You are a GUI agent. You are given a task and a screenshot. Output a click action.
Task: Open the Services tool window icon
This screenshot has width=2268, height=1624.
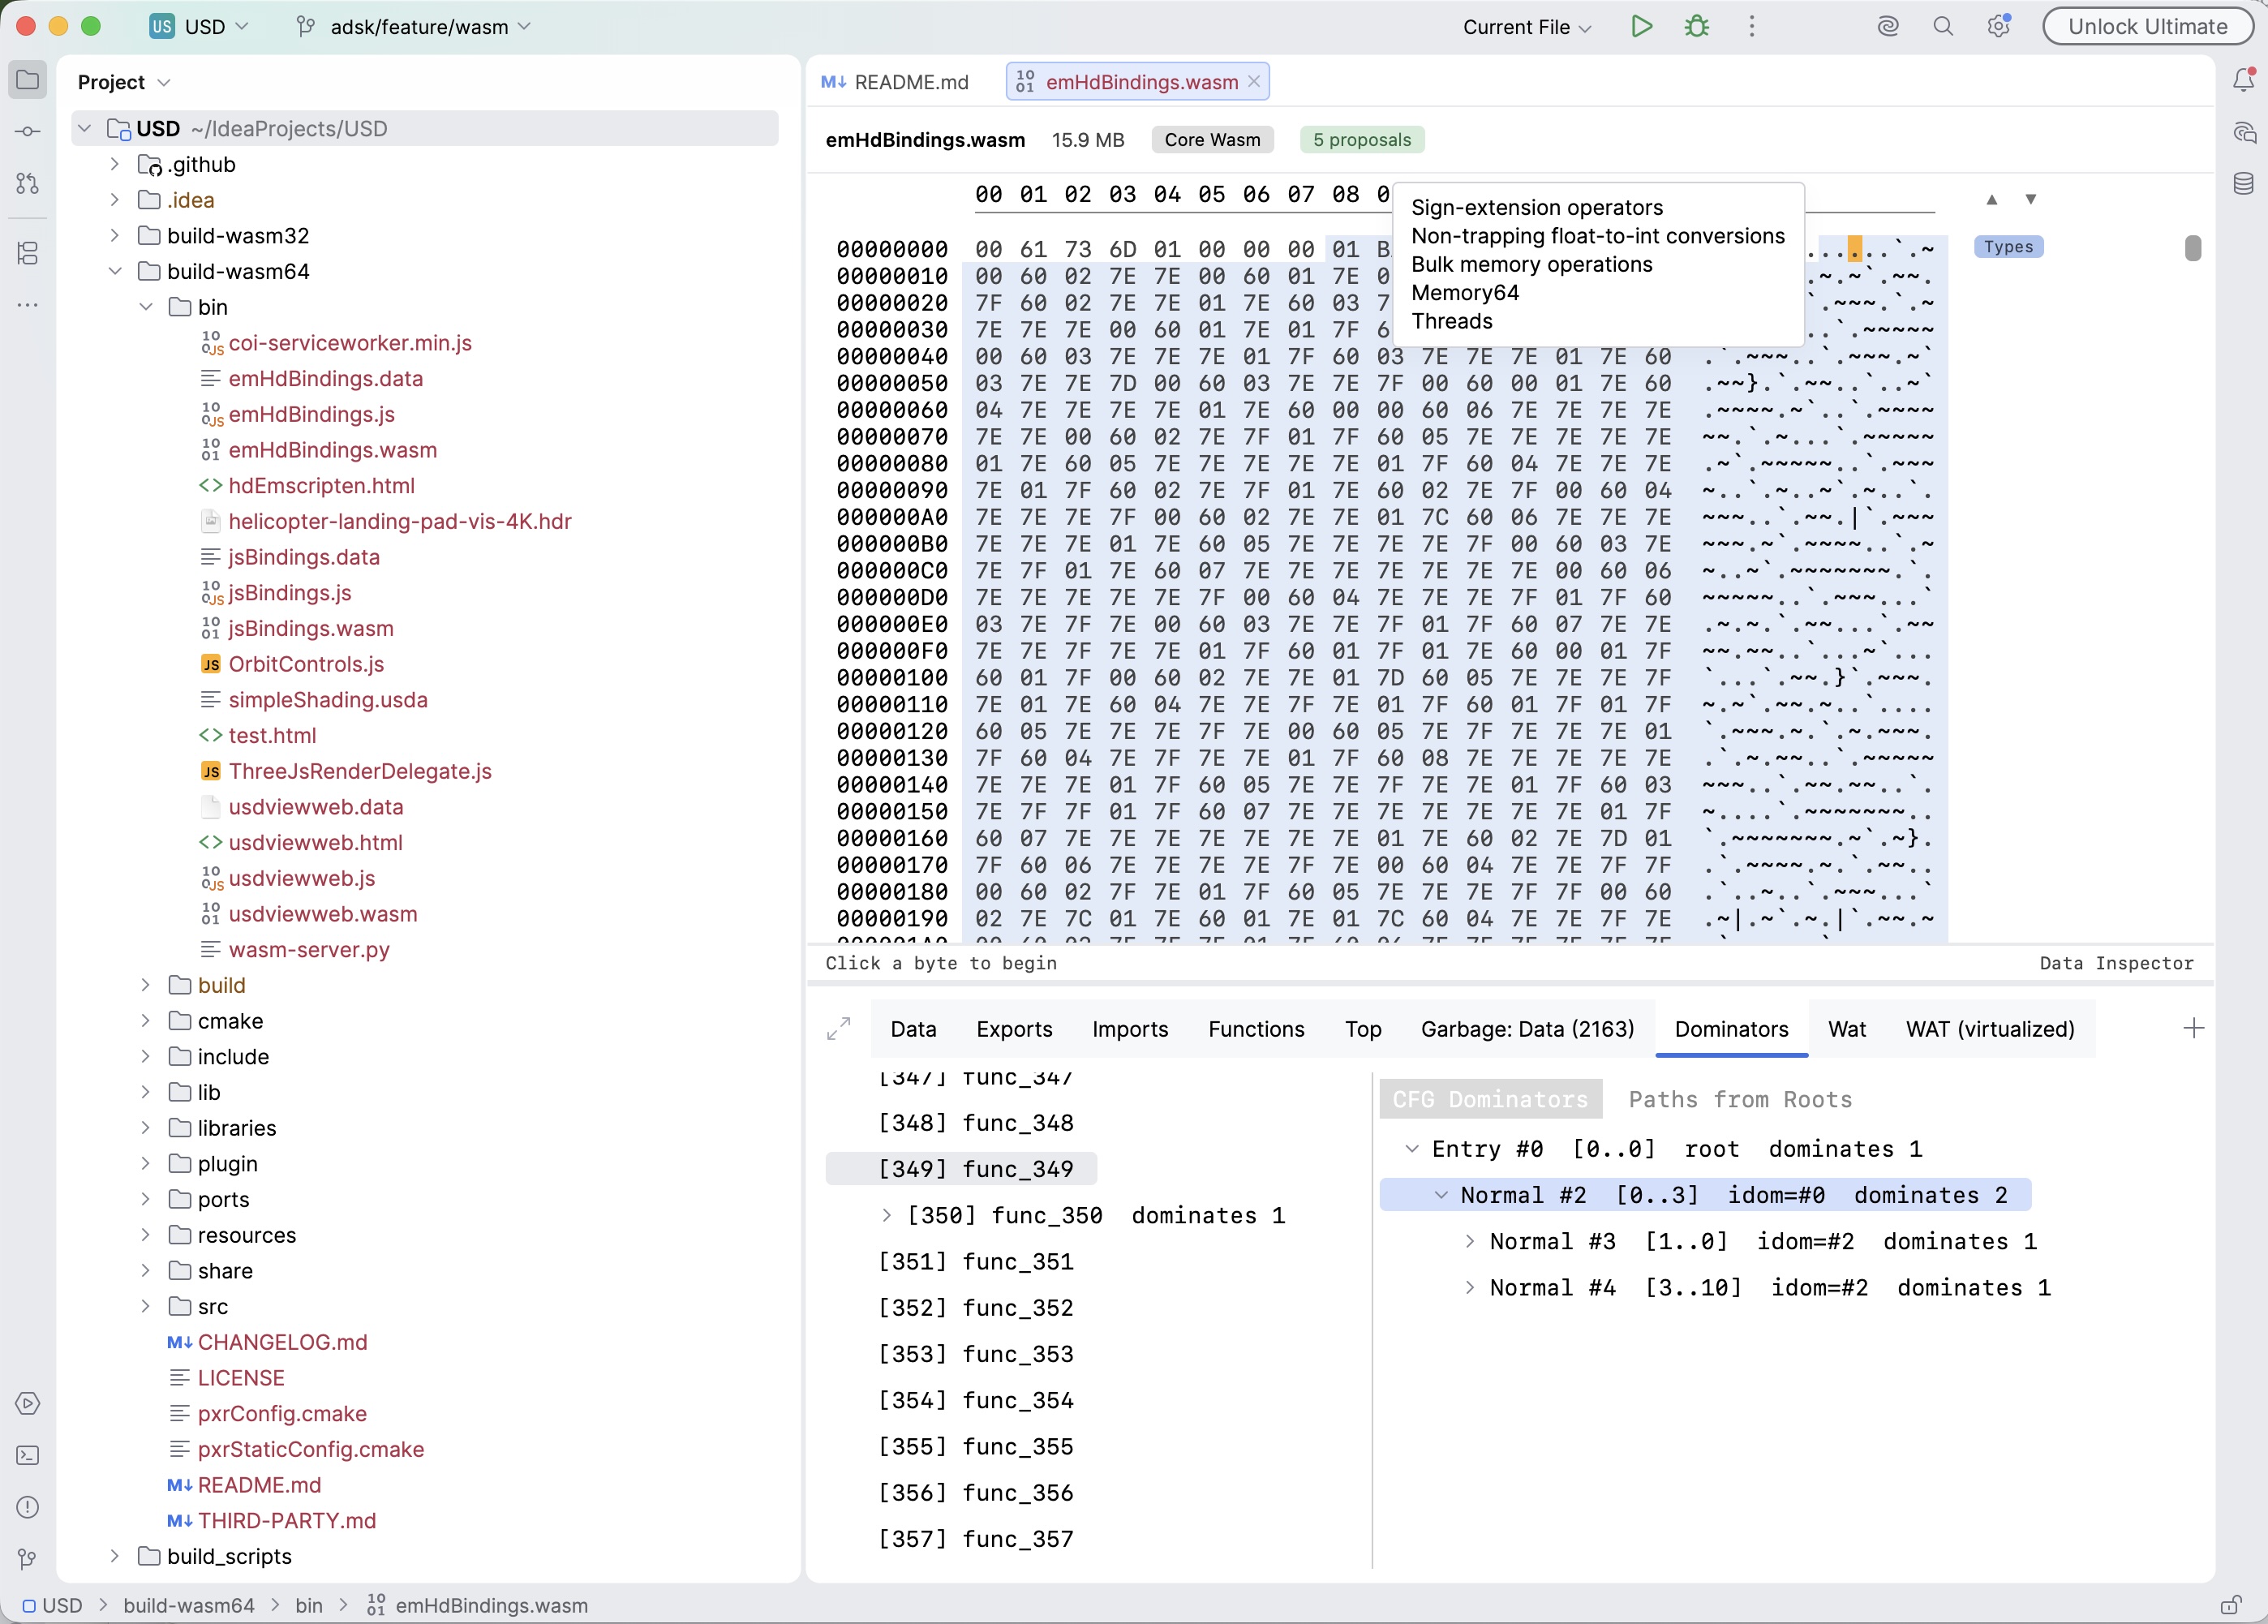pos(28,1404)
